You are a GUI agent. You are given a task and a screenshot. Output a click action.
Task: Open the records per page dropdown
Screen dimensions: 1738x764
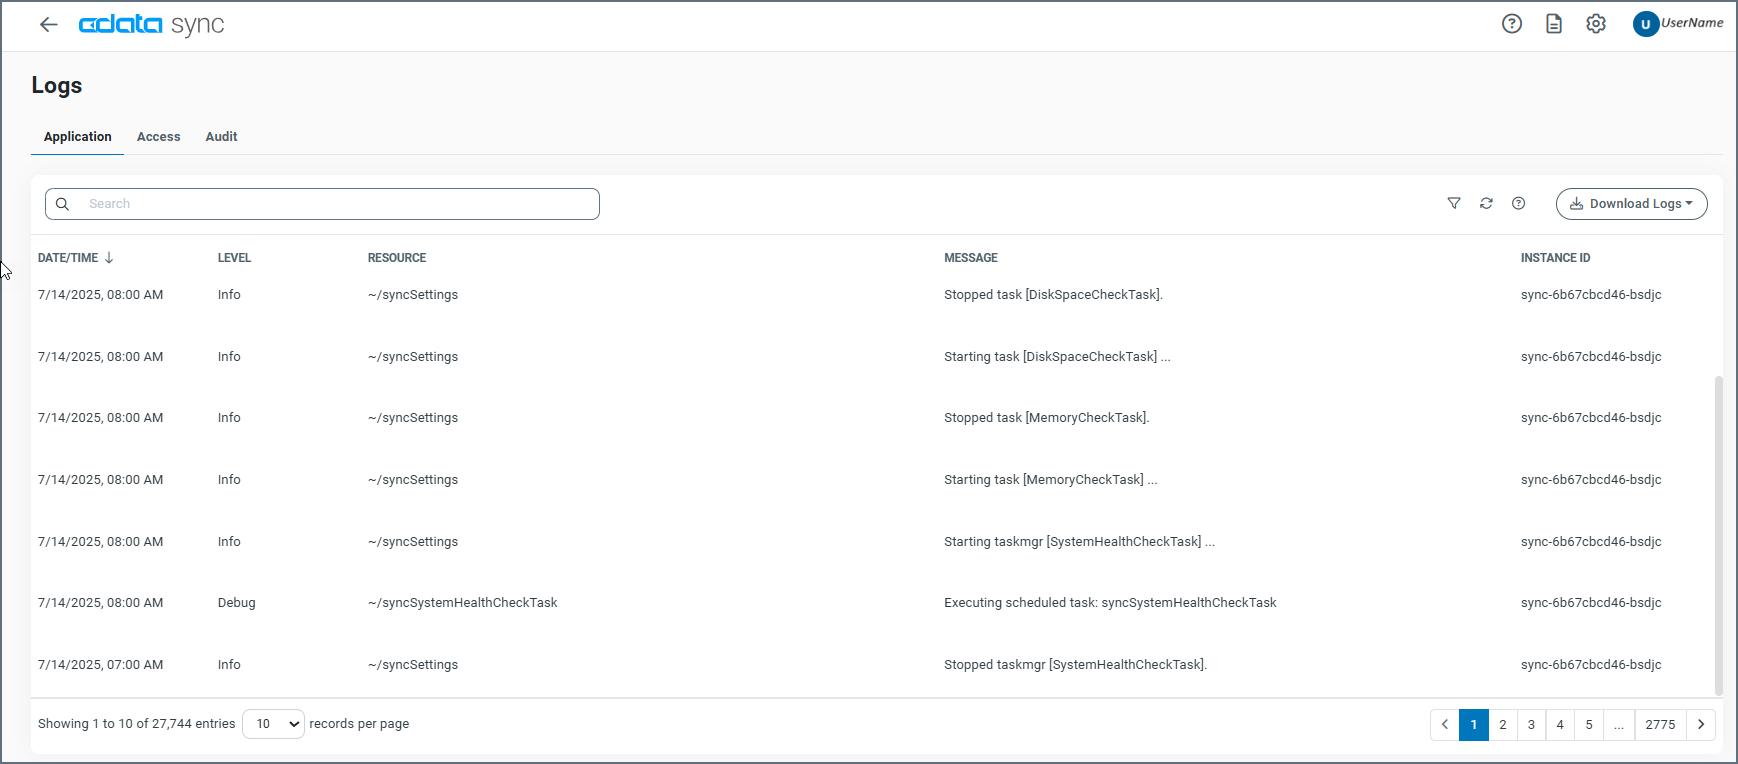point(273,724)
